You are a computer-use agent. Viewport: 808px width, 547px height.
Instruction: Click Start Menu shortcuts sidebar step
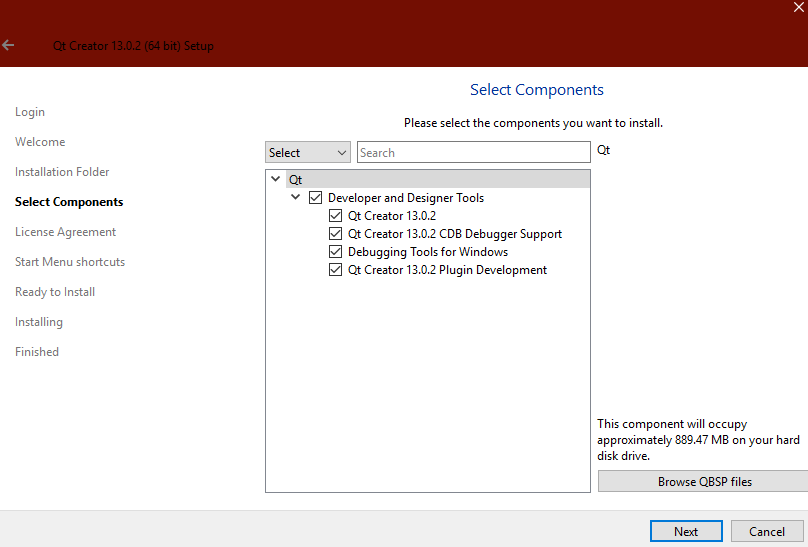click(70, 262)
